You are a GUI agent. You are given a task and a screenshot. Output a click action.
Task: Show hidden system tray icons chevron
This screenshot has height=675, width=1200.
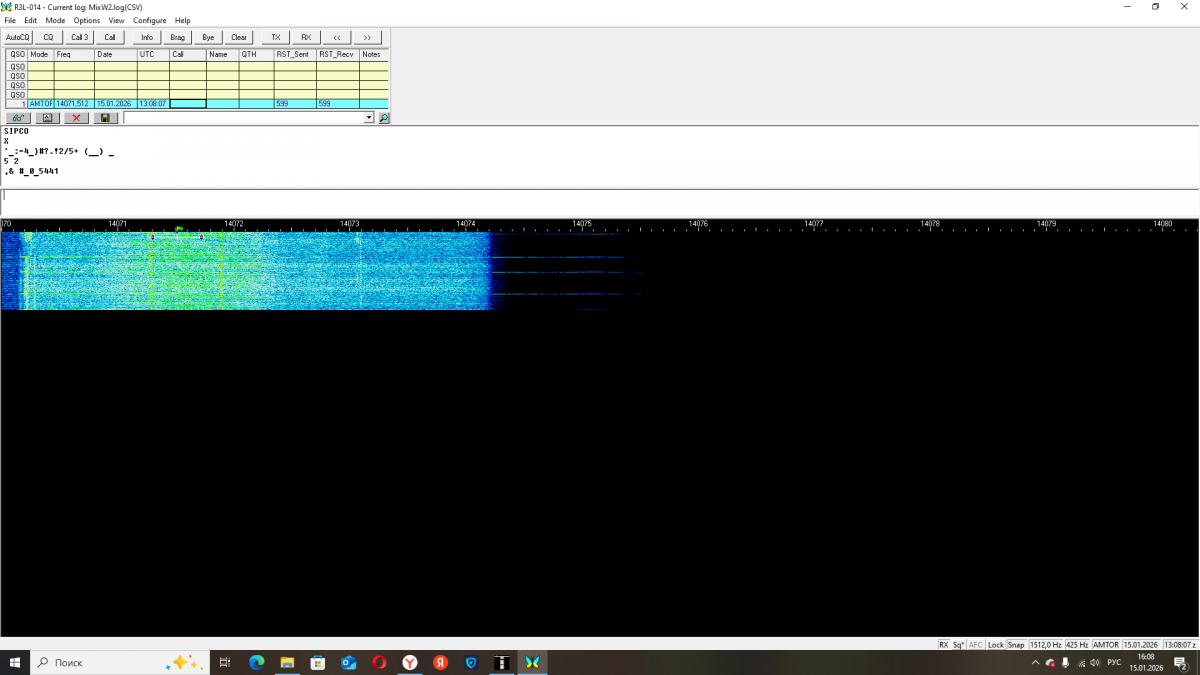1035,662
